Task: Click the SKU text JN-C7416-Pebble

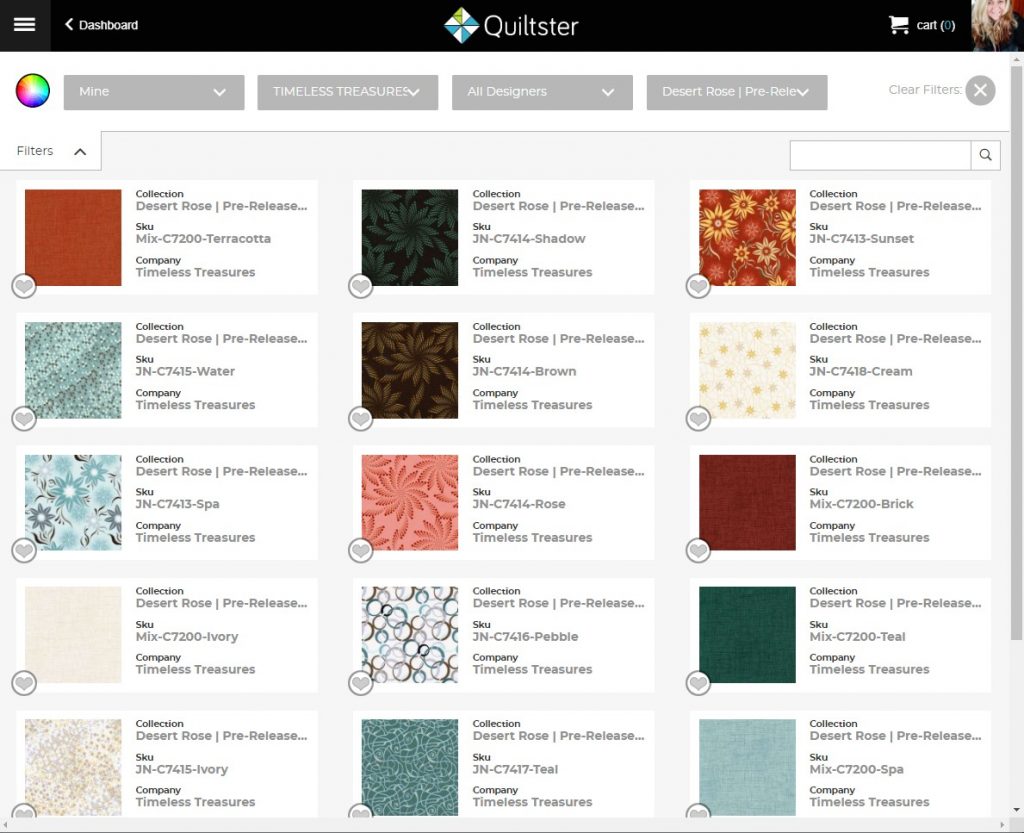Action: click(x=525, y=637)
